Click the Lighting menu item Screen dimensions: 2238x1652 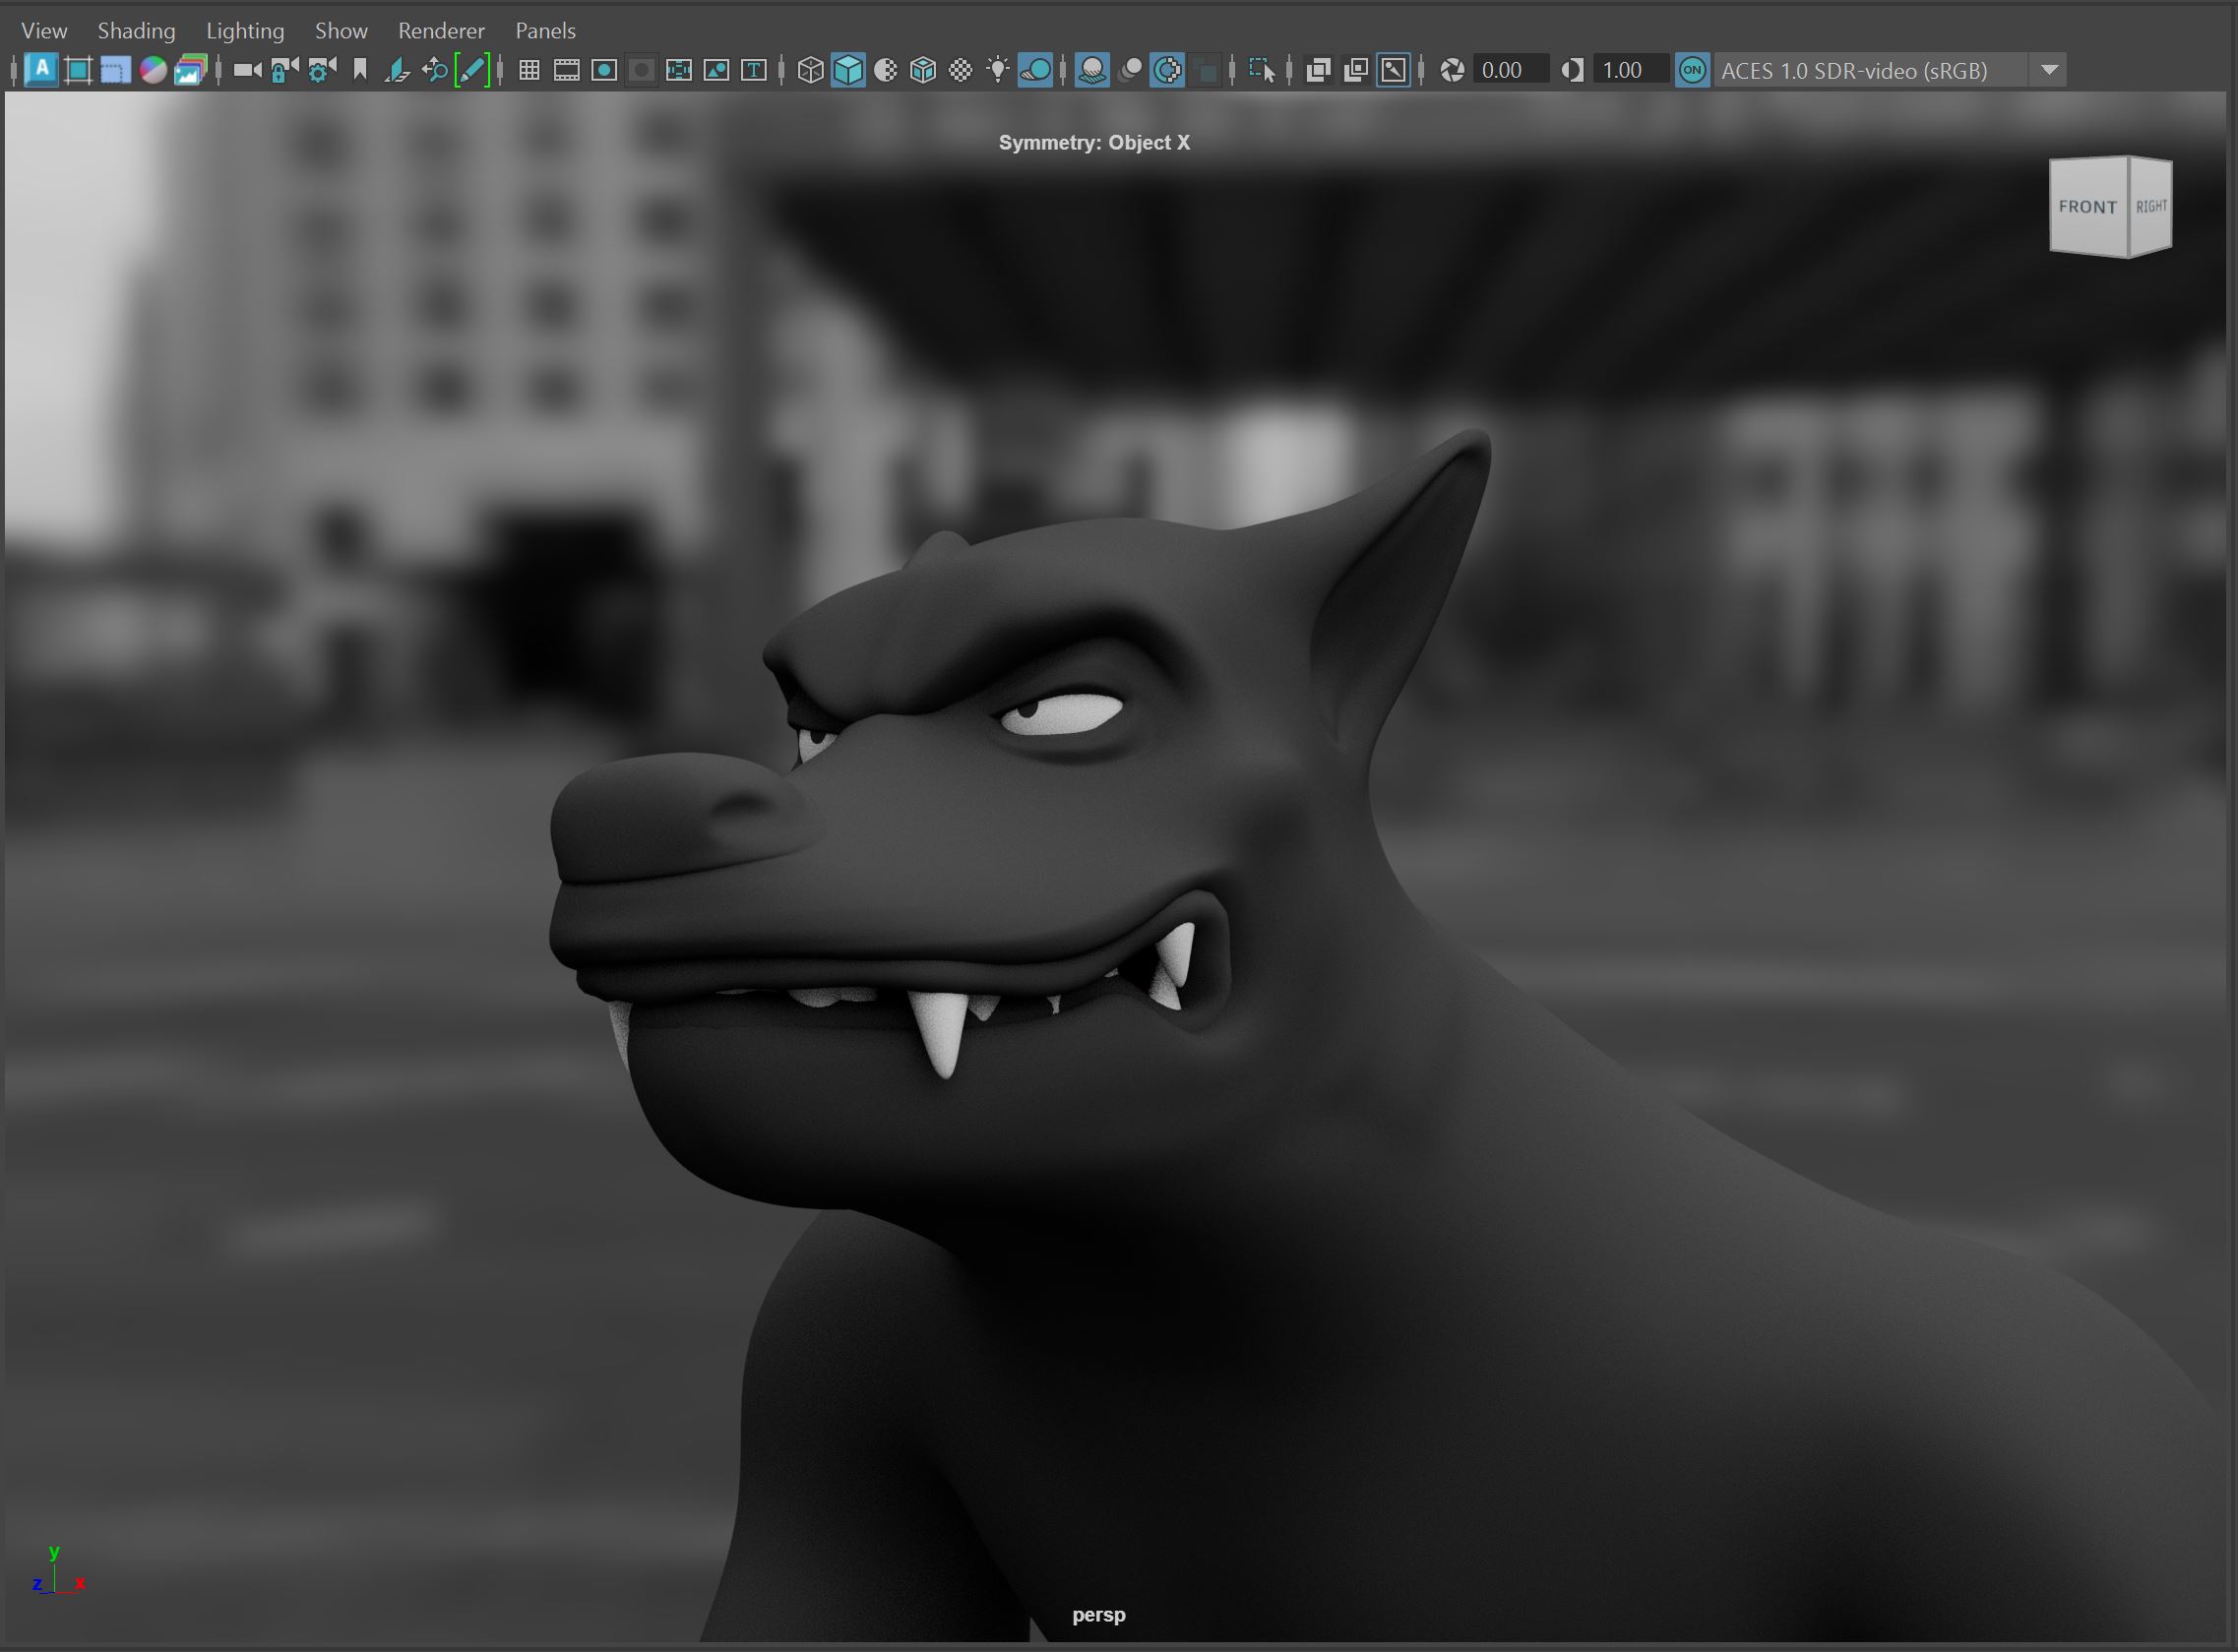pos(241,30)
